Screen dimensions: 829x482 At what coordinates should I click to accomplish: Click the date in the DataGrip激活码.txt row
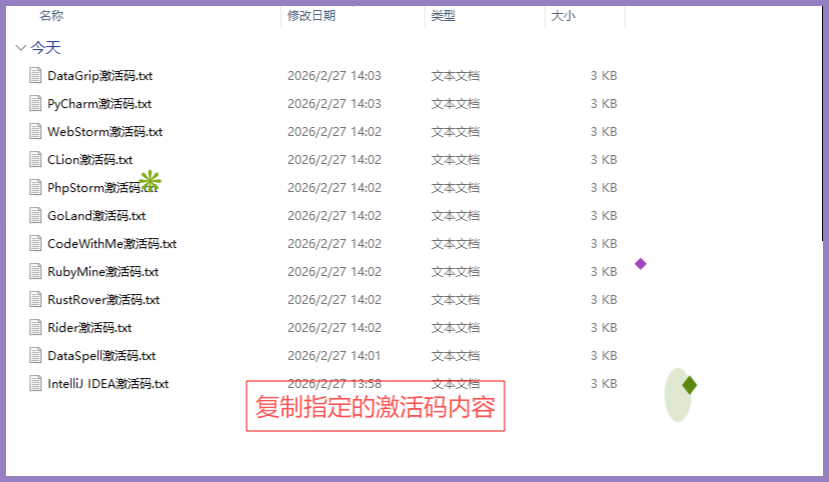coord(334,76)
